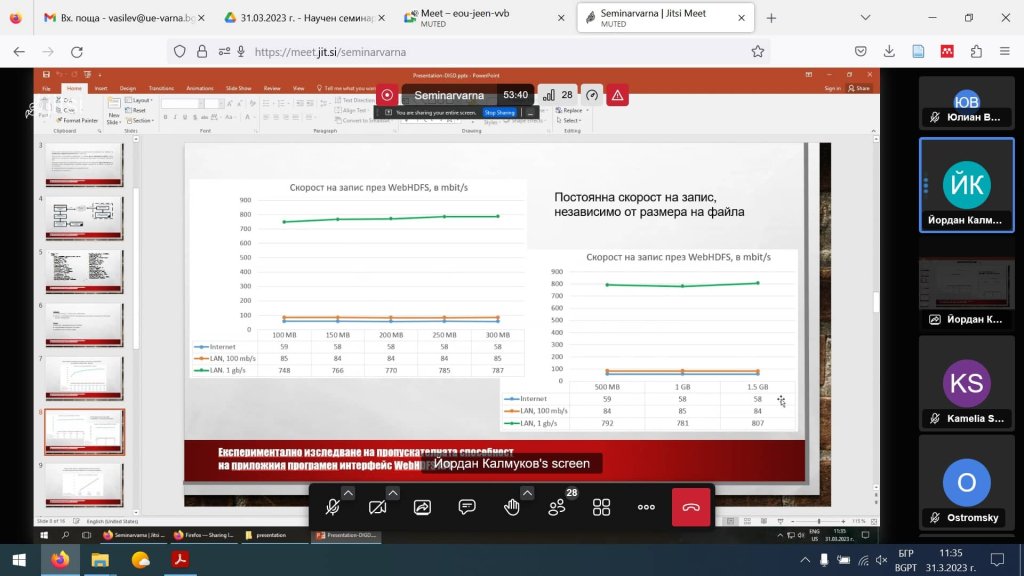1024x576 pixels.
Task: Select Kamelia S. participant tile
Action: [x=967, y=382]
